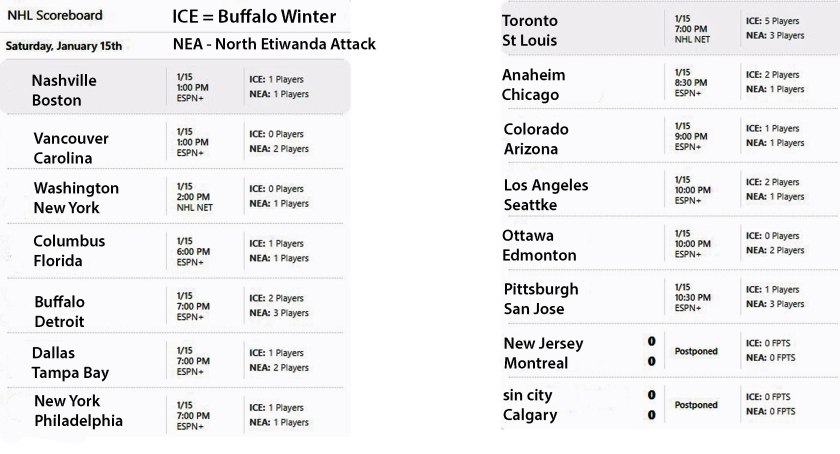The width and height of the screenshot is (840, 454).
Task: Select the Vancouver vs Carolina matchup
Action: [175, 142]
